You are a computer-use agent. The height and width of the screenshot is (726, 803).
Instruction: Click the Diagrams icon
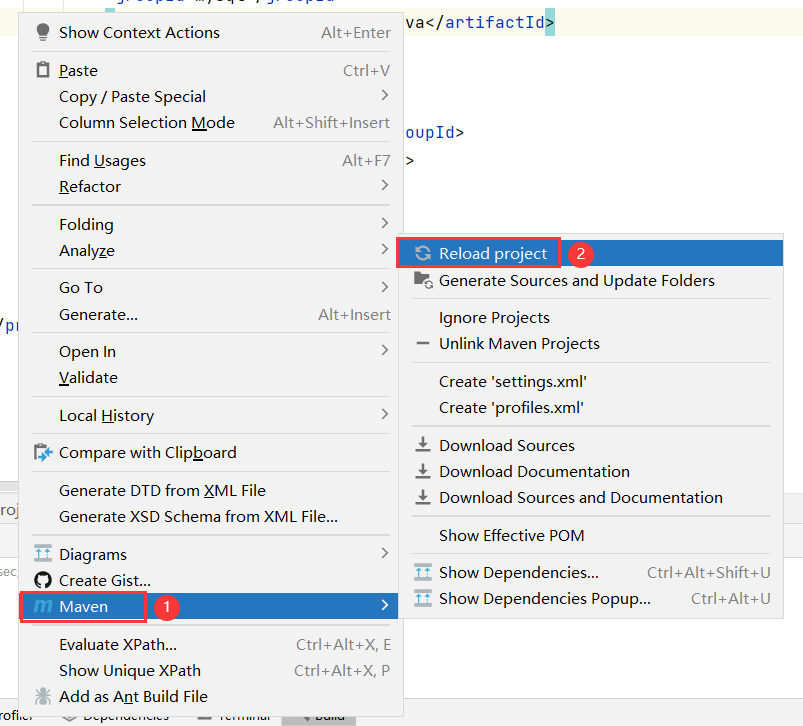[x=43, y=554]
